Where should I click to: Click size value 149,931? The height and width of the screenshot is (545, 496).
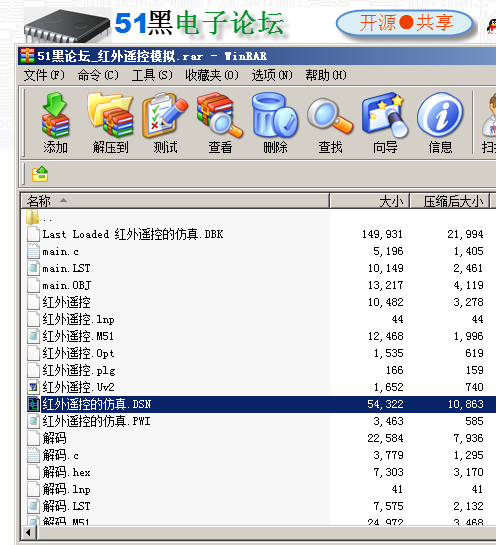click(382, 234)
